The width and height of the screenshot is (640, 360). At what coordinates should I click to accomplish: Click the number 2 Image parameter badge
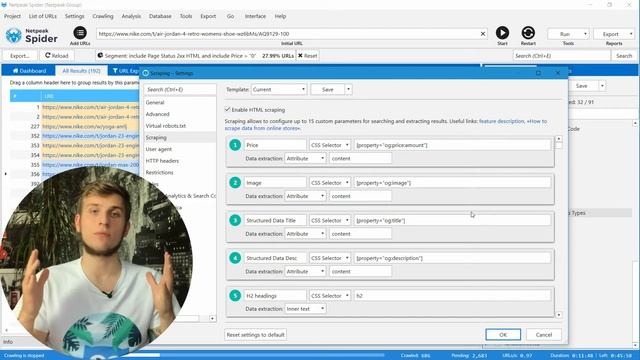coord(235,182)
